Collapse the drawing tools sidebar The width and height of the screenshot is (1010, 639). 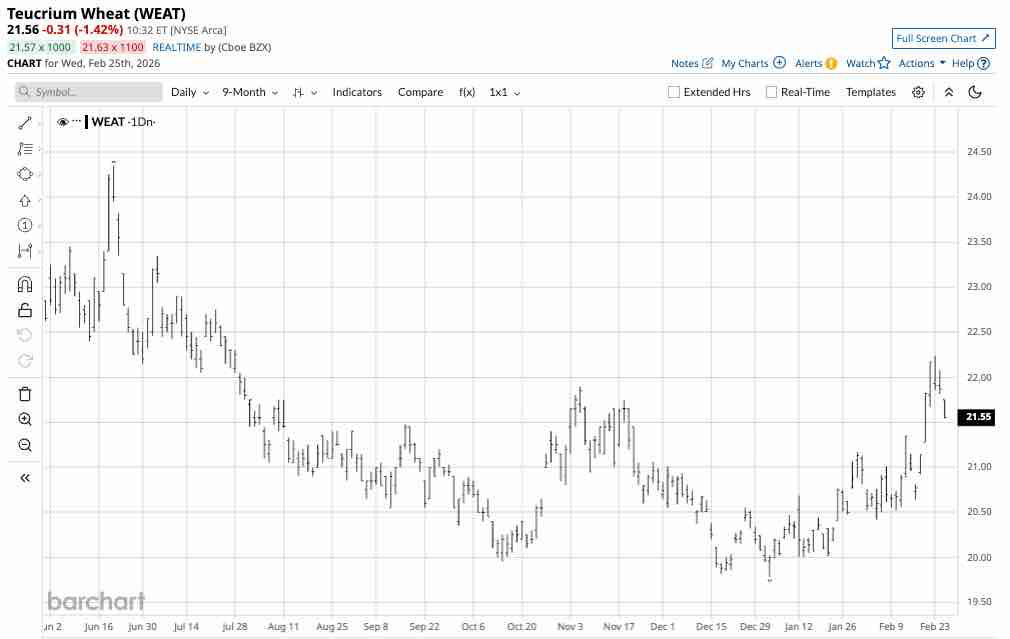pos(24,478)
